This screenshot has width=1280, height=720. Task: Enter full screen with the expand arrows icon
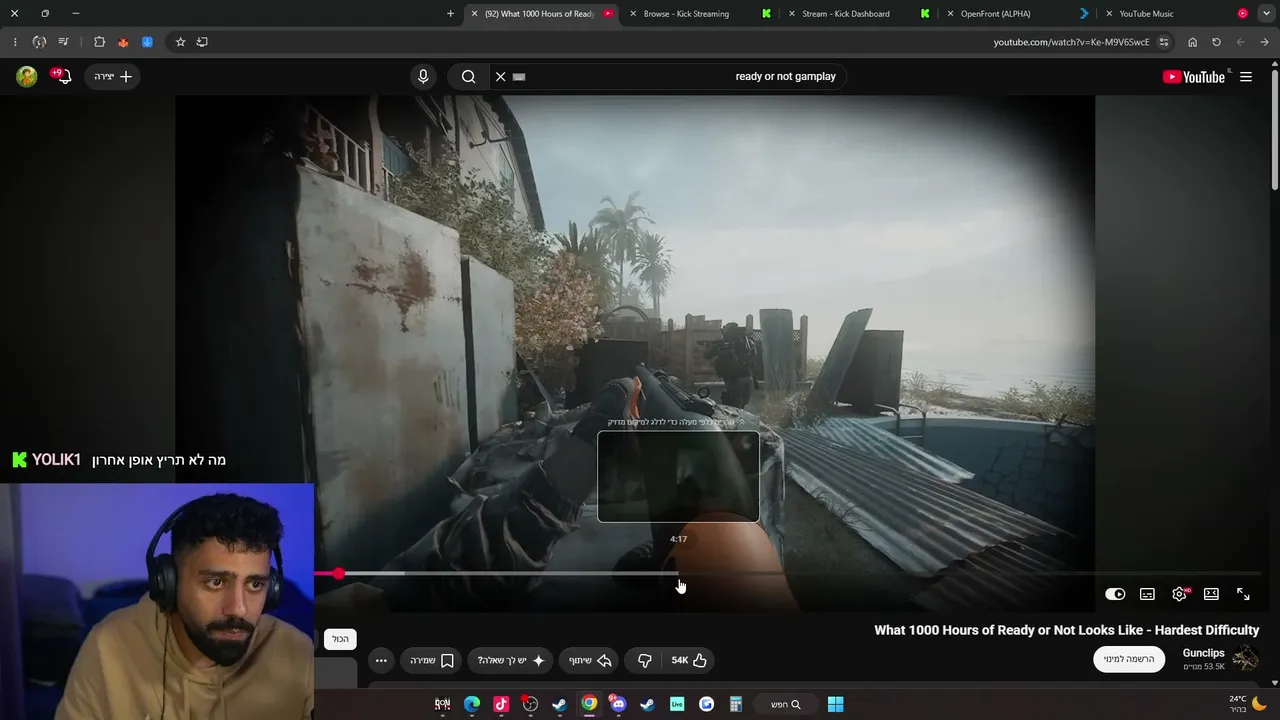click(x=1243, y=594)
